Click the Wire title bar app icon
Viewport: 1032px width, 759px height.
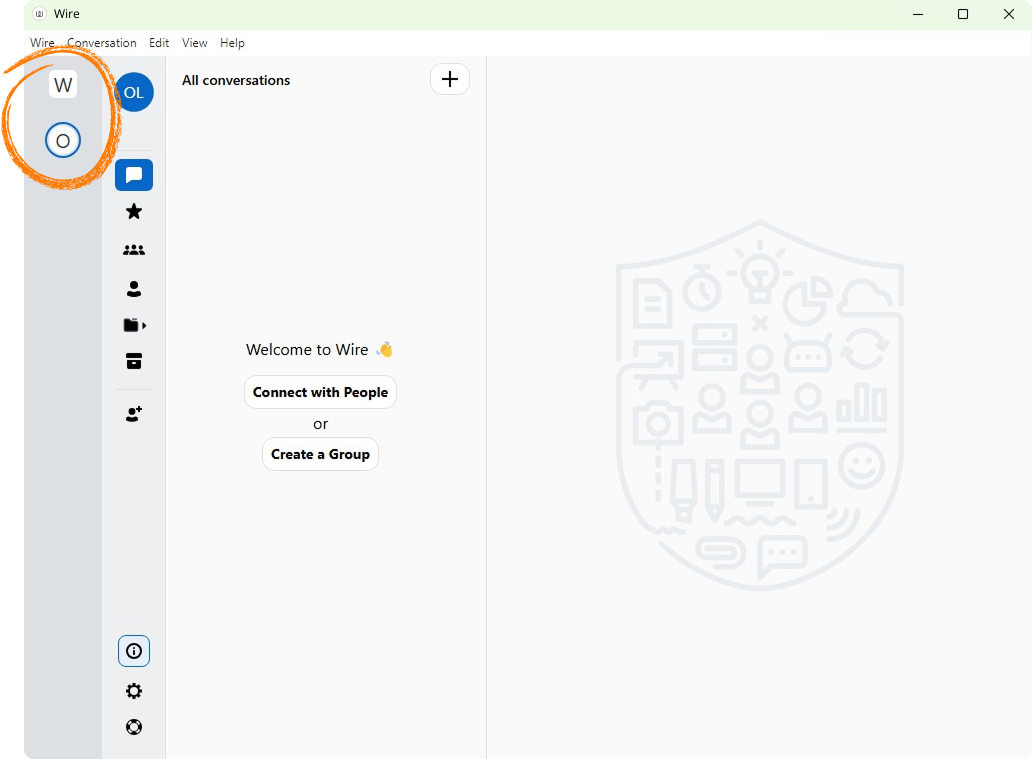click(39, 14)
